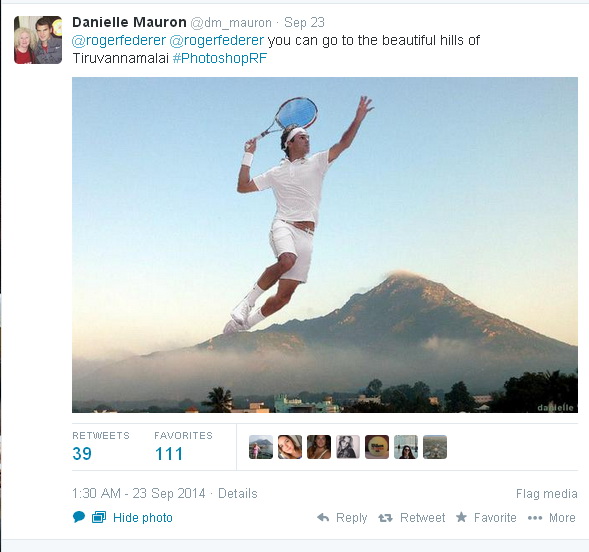Click the photo stack icon
This screenshot has height=552, width=589.
[x=99, y=517]
